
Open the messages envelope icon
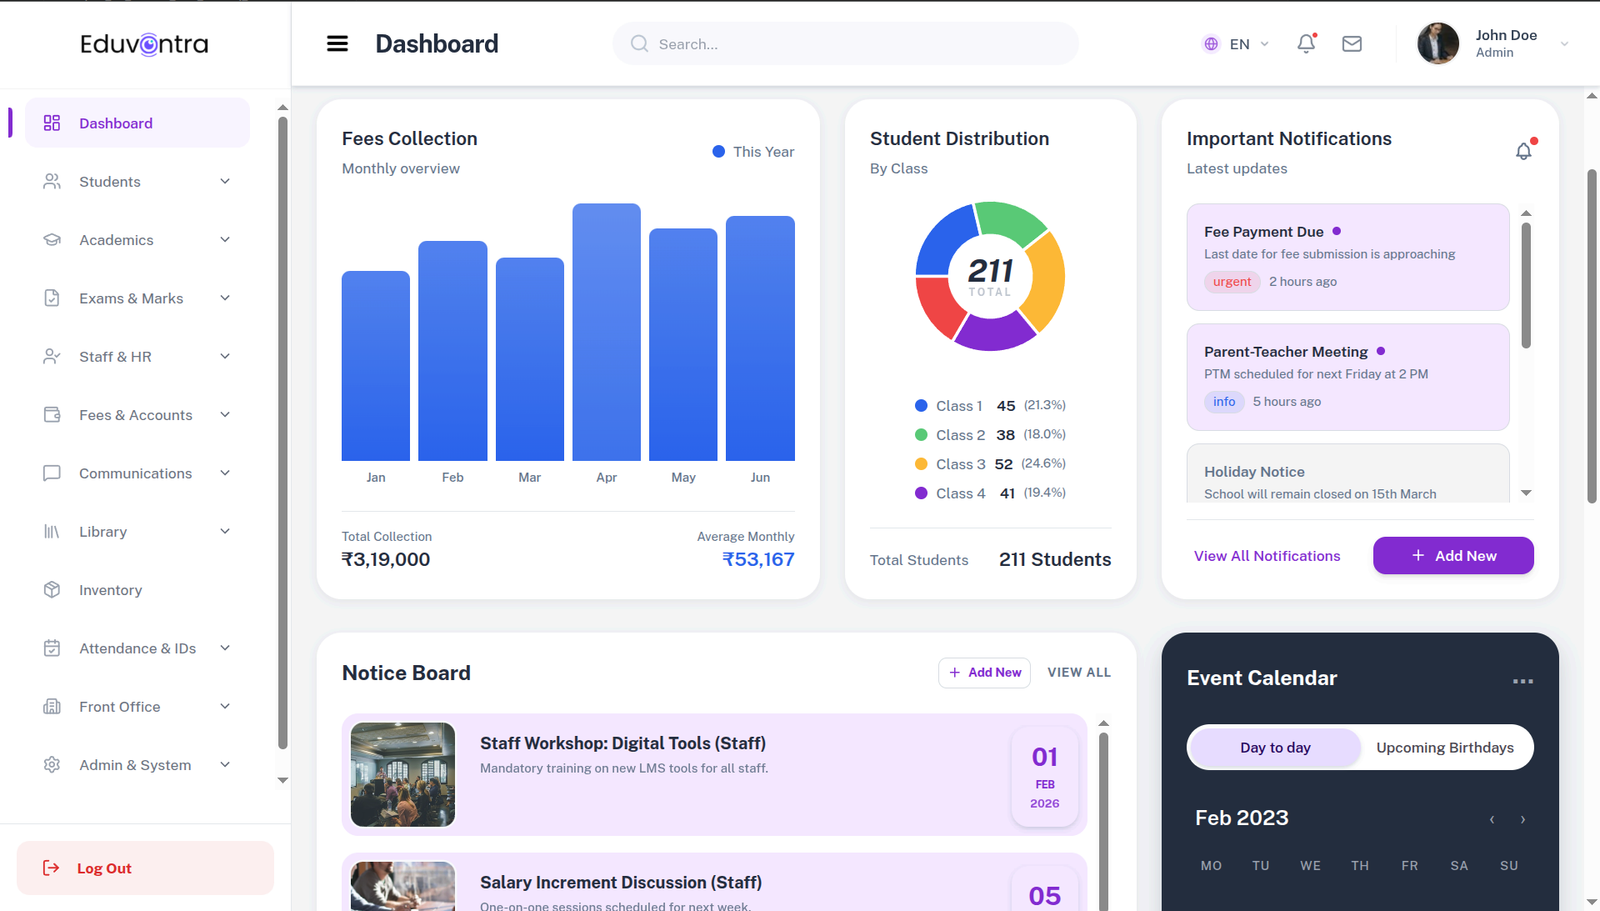pyautogui.click(x=1351, y=44)
